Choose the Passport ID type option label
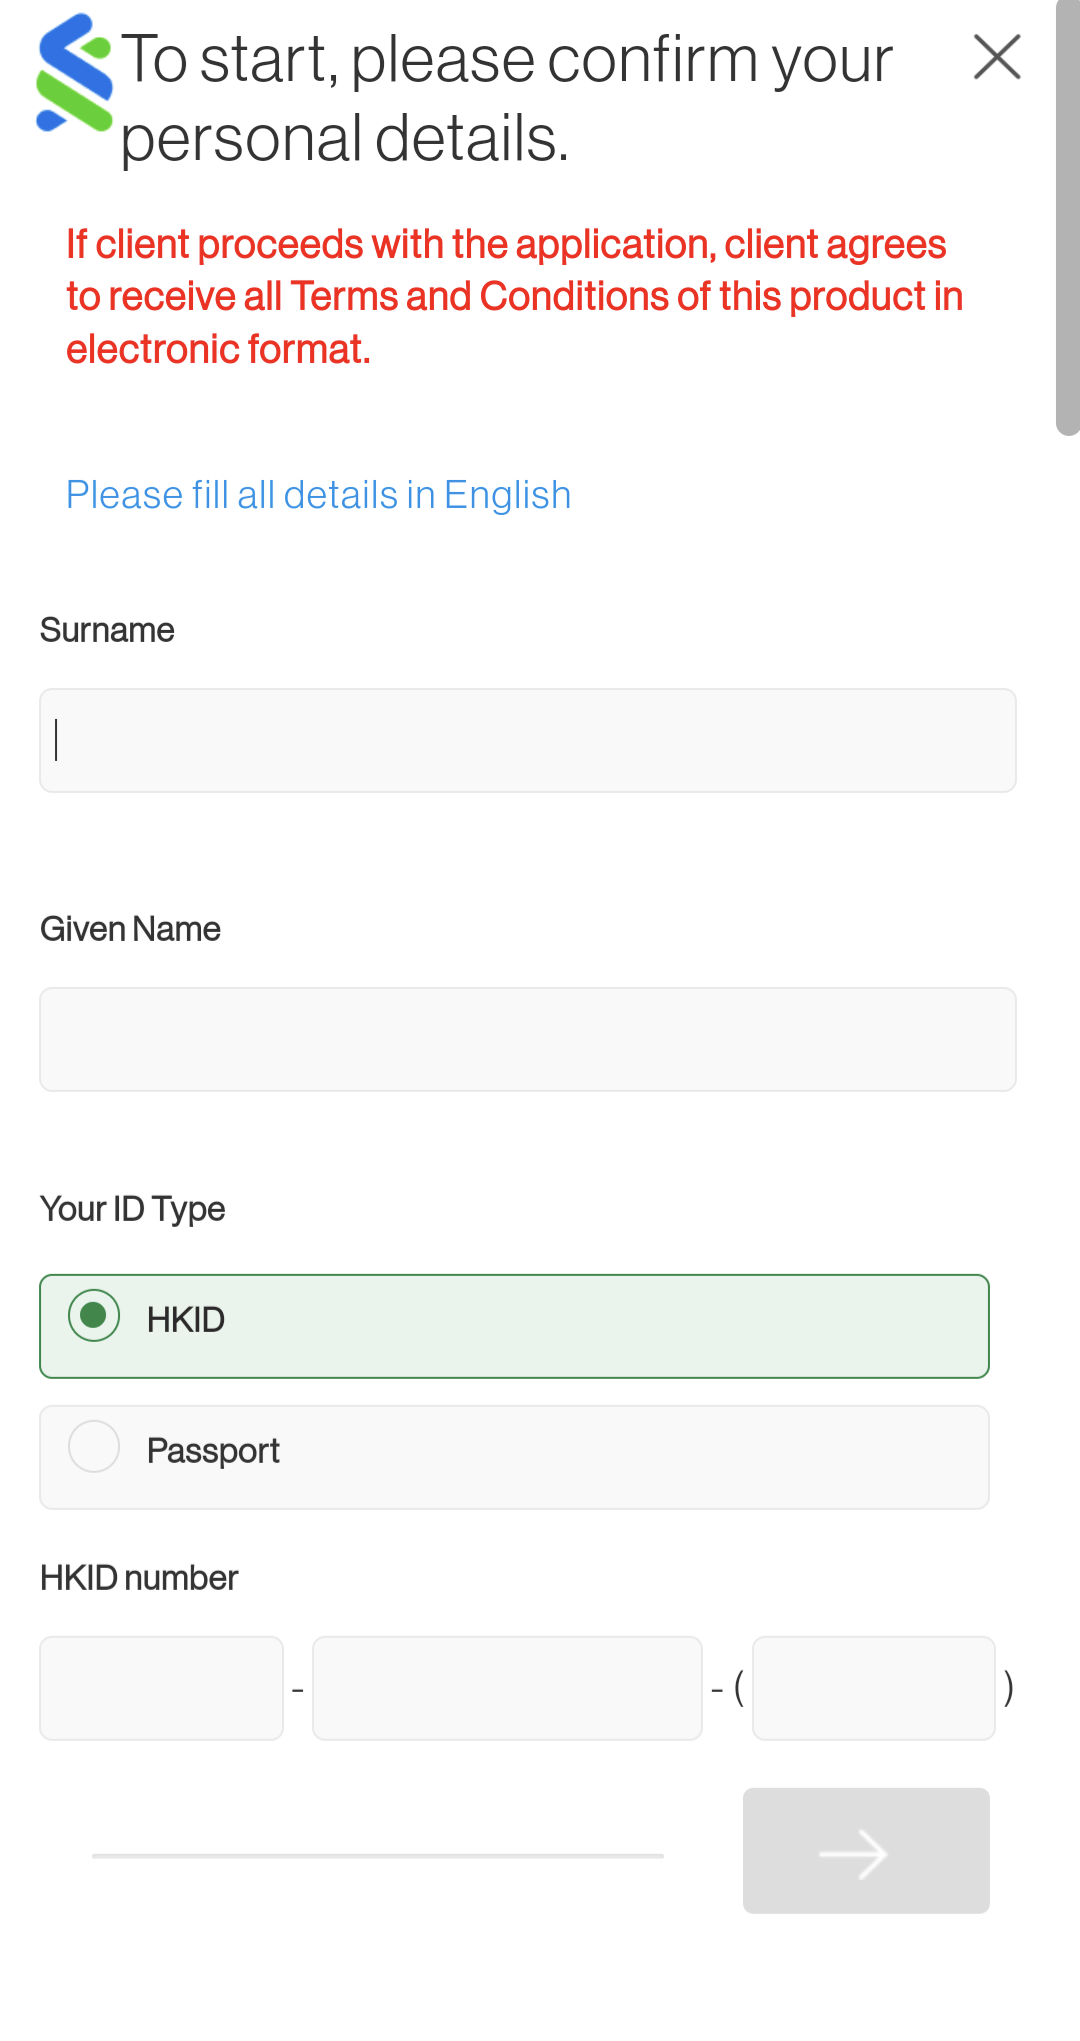This screenshot has width=1080, height=2041. coord(213,1451)
